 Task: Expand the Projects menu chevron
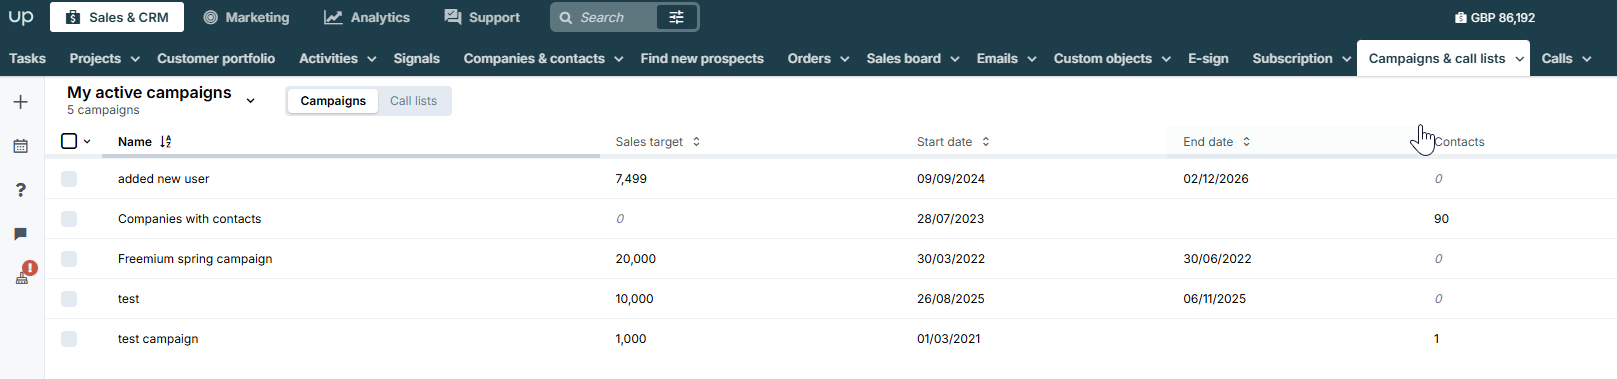click(135, 59)
